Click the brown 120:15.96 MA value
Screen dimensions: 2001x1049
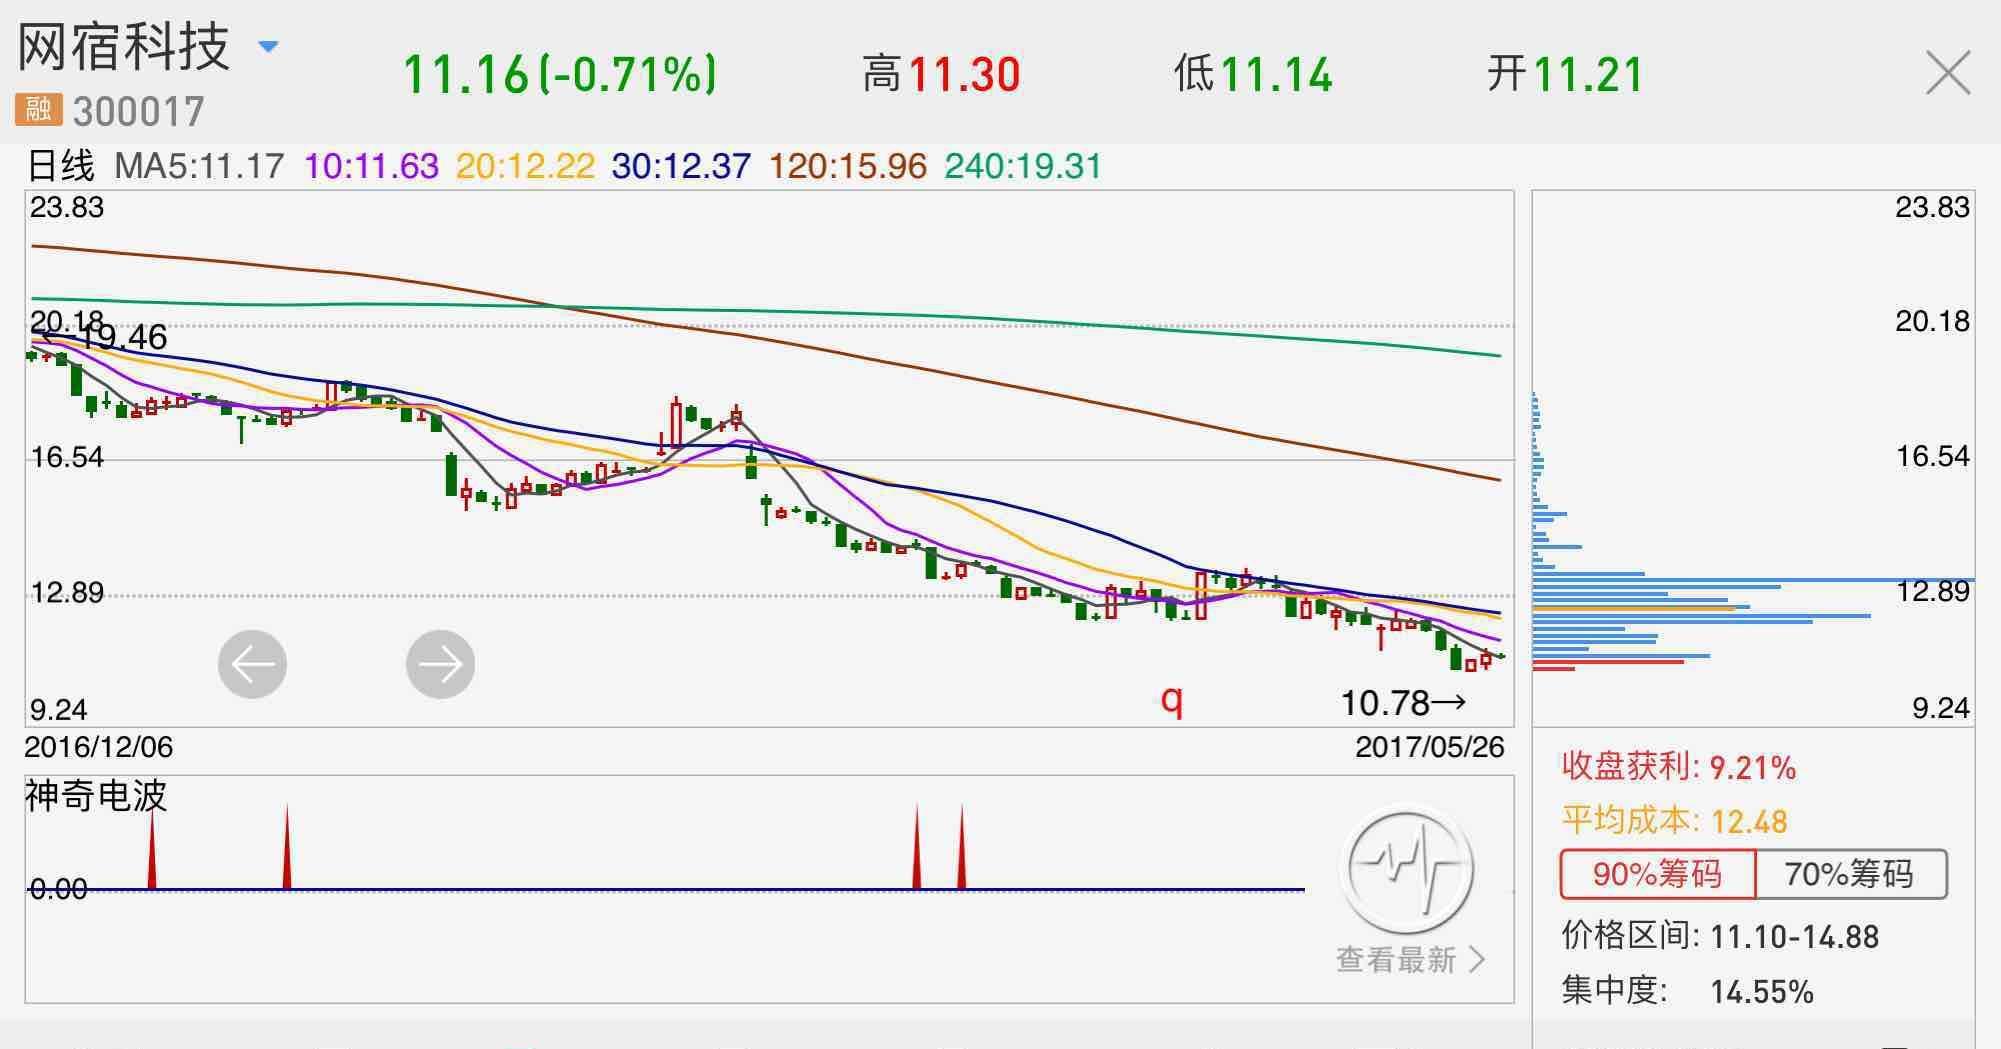[x=847, y=166]
